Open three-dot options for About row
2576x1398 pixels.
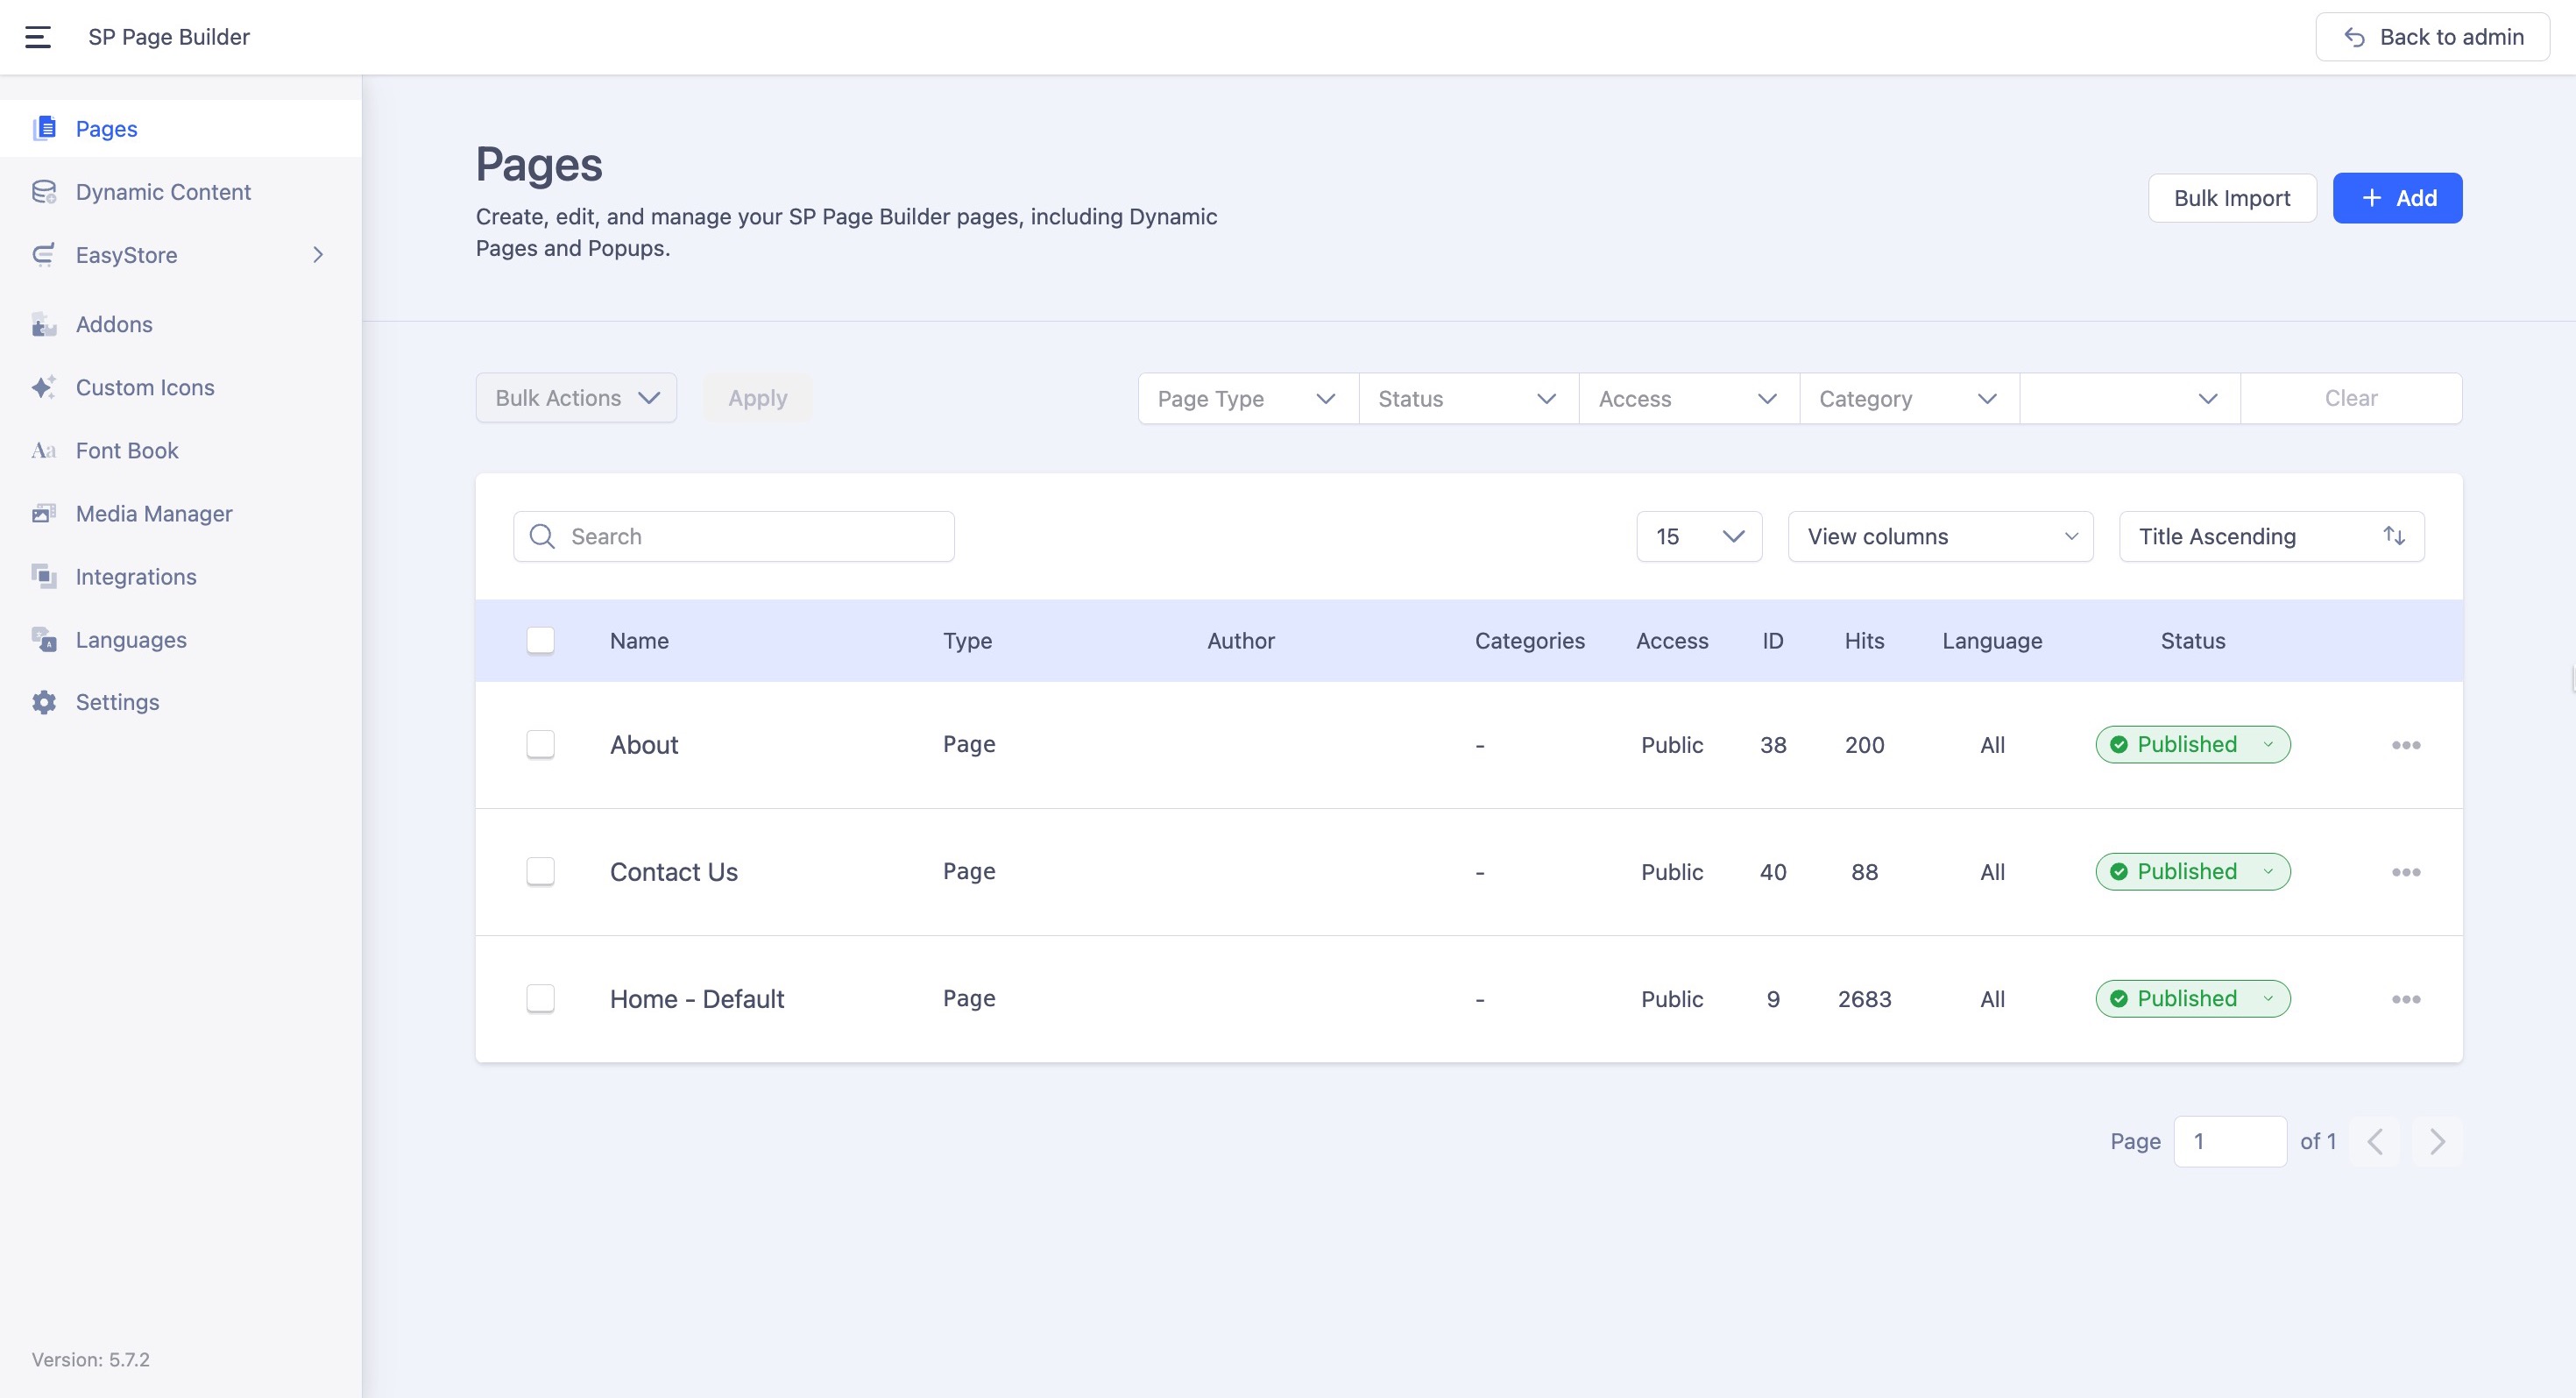tap(2405, 745)
